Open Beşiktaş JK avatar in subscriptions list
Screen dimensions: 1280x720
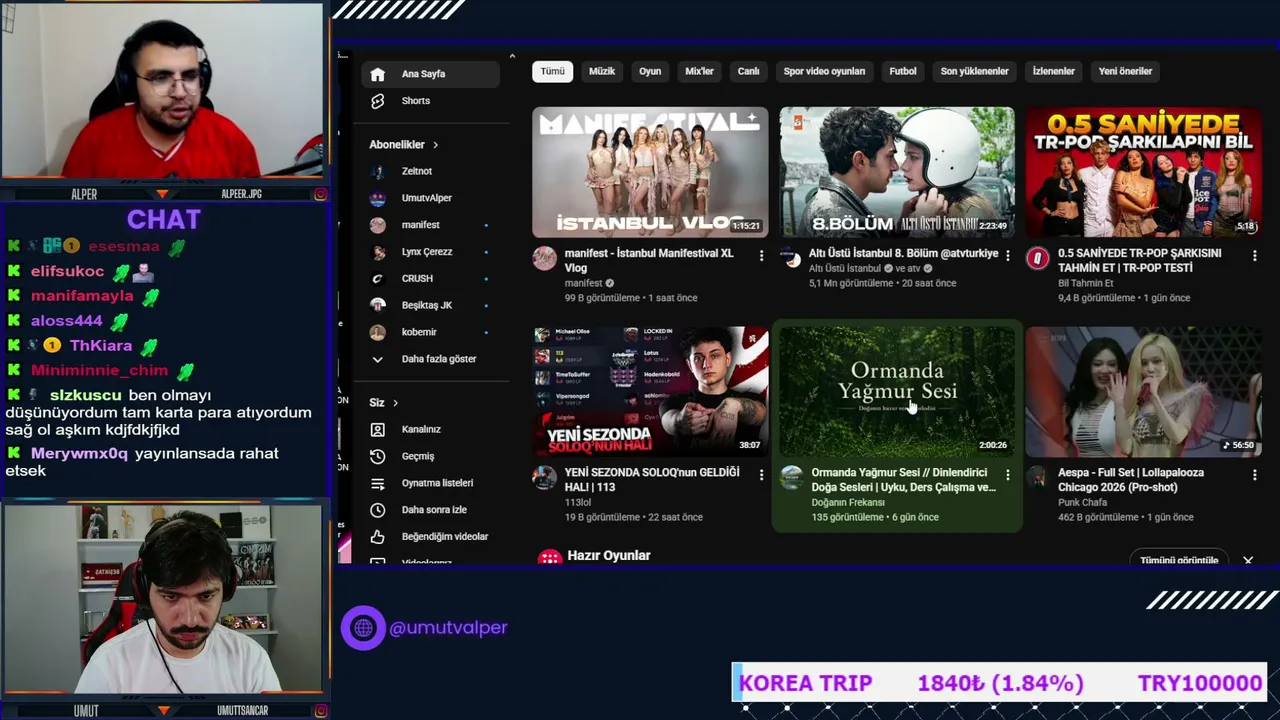click(x=377, y=305)
